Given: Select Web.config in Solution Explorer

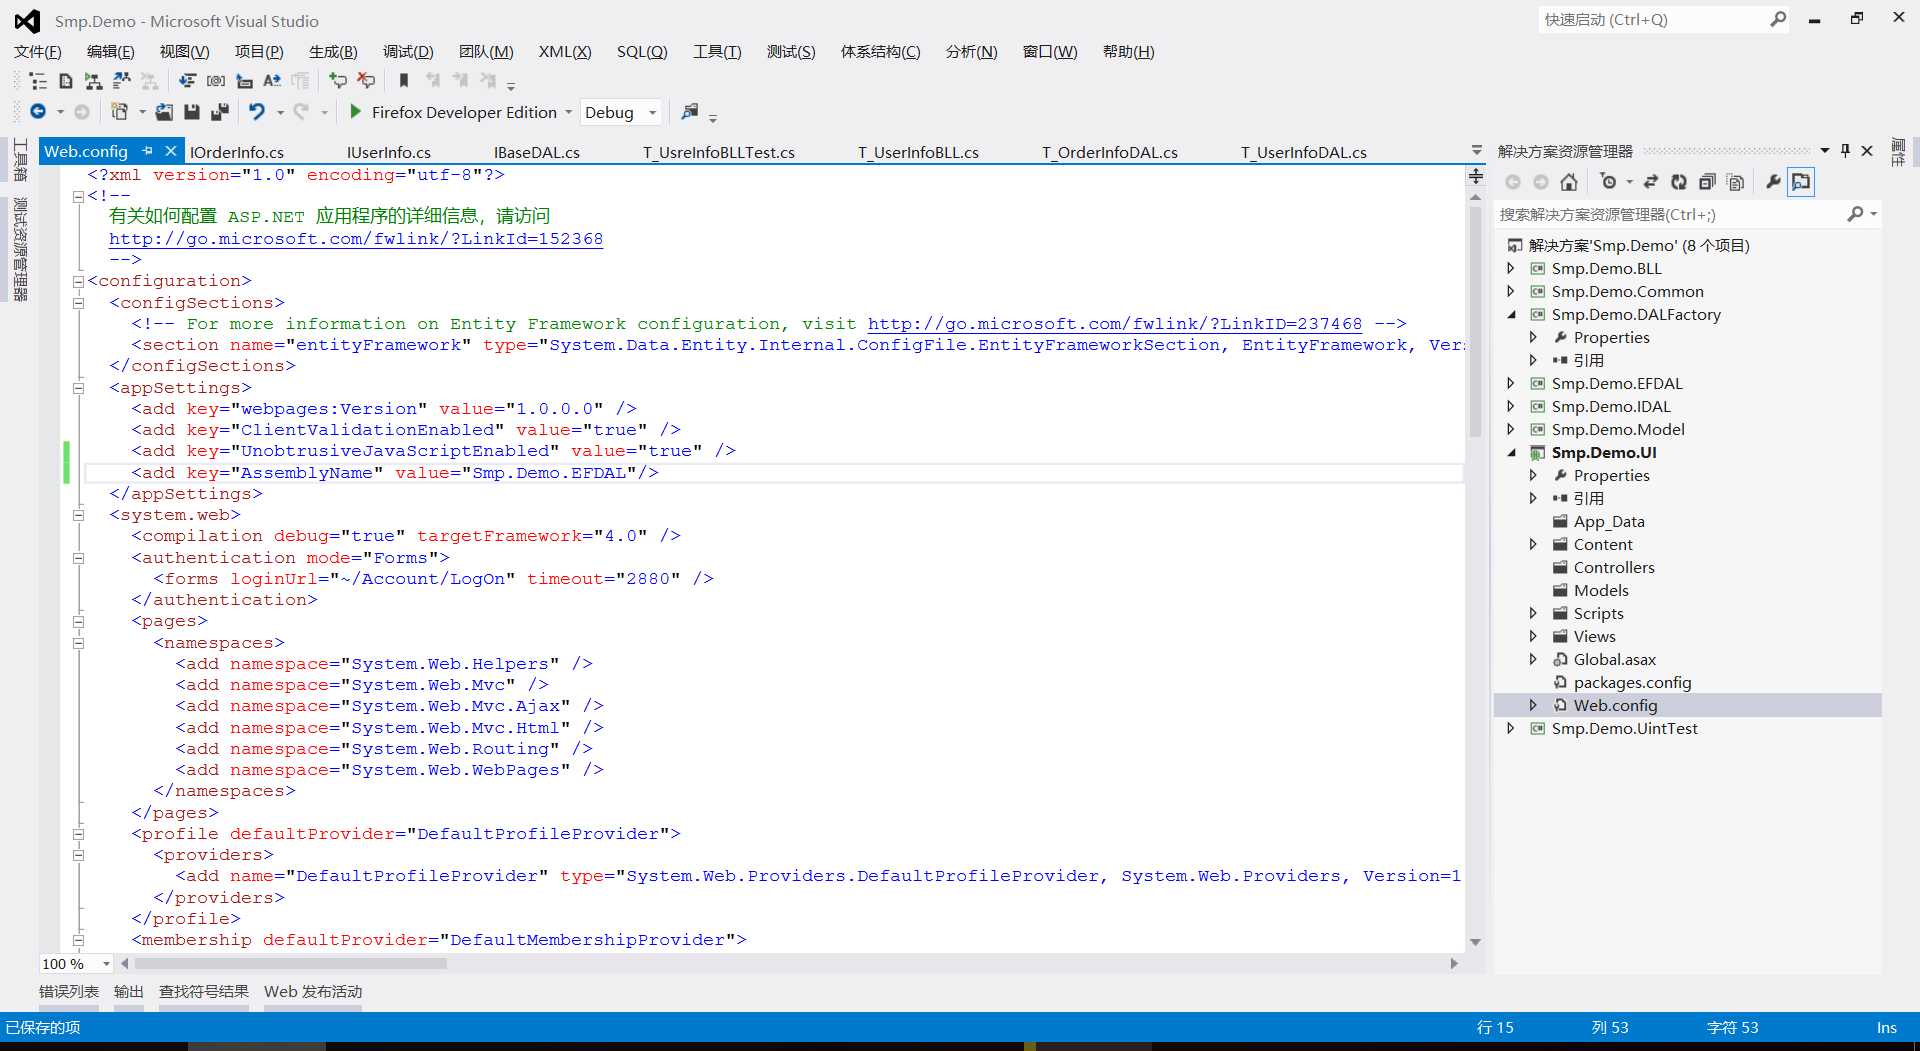Looking at the screenshot, I should tap(1615, 705).
